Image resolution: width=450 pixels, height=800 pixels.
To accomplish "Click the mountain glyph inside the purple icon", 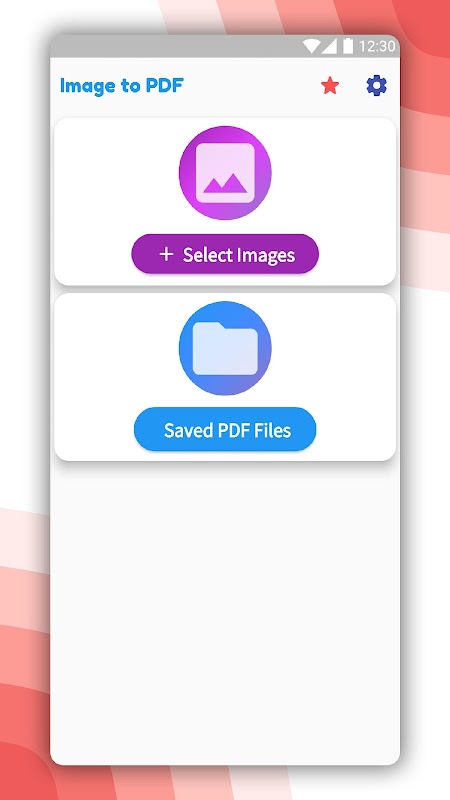I will point(225,183).
